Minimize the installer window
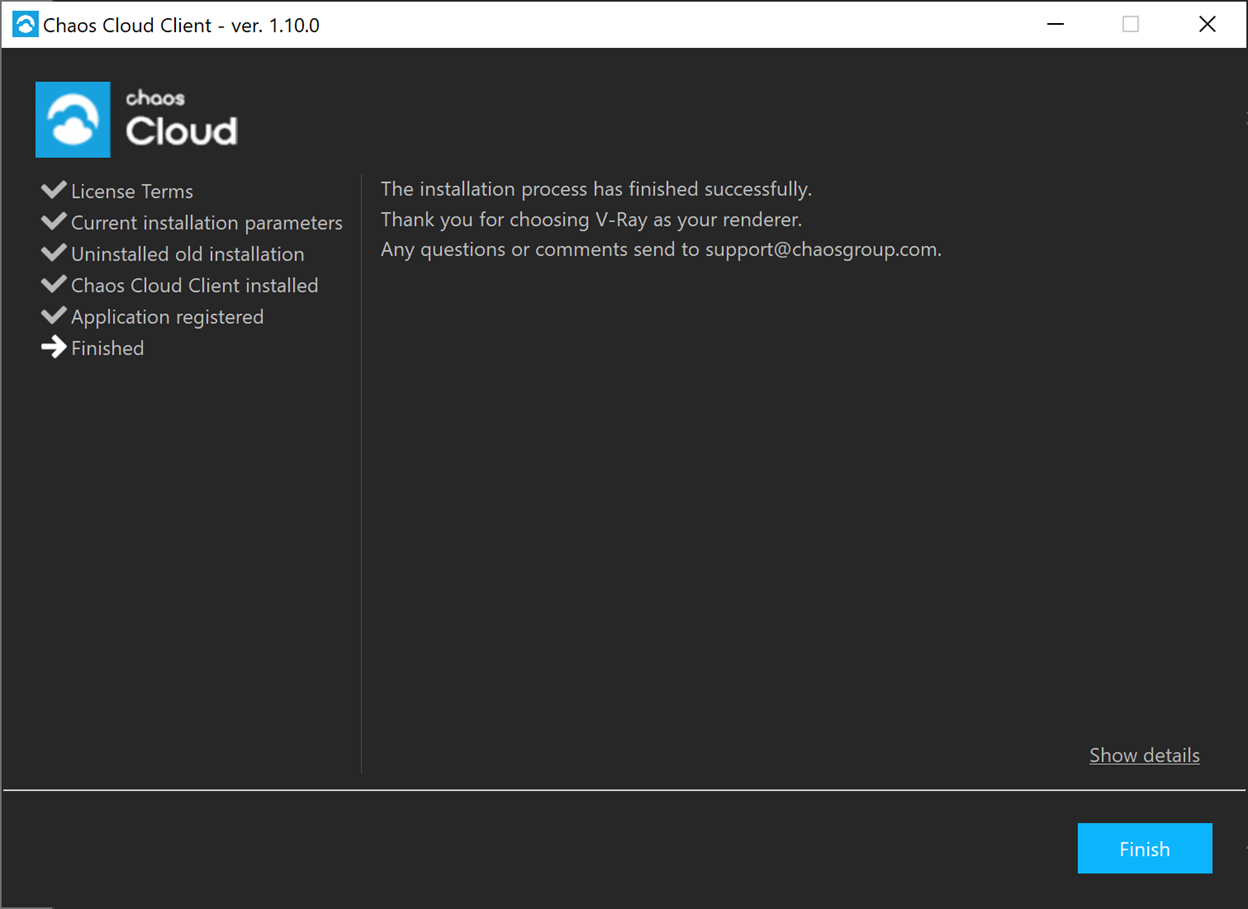The image size is (1248, 909). pyautogui.click(x=1055, y=23)
